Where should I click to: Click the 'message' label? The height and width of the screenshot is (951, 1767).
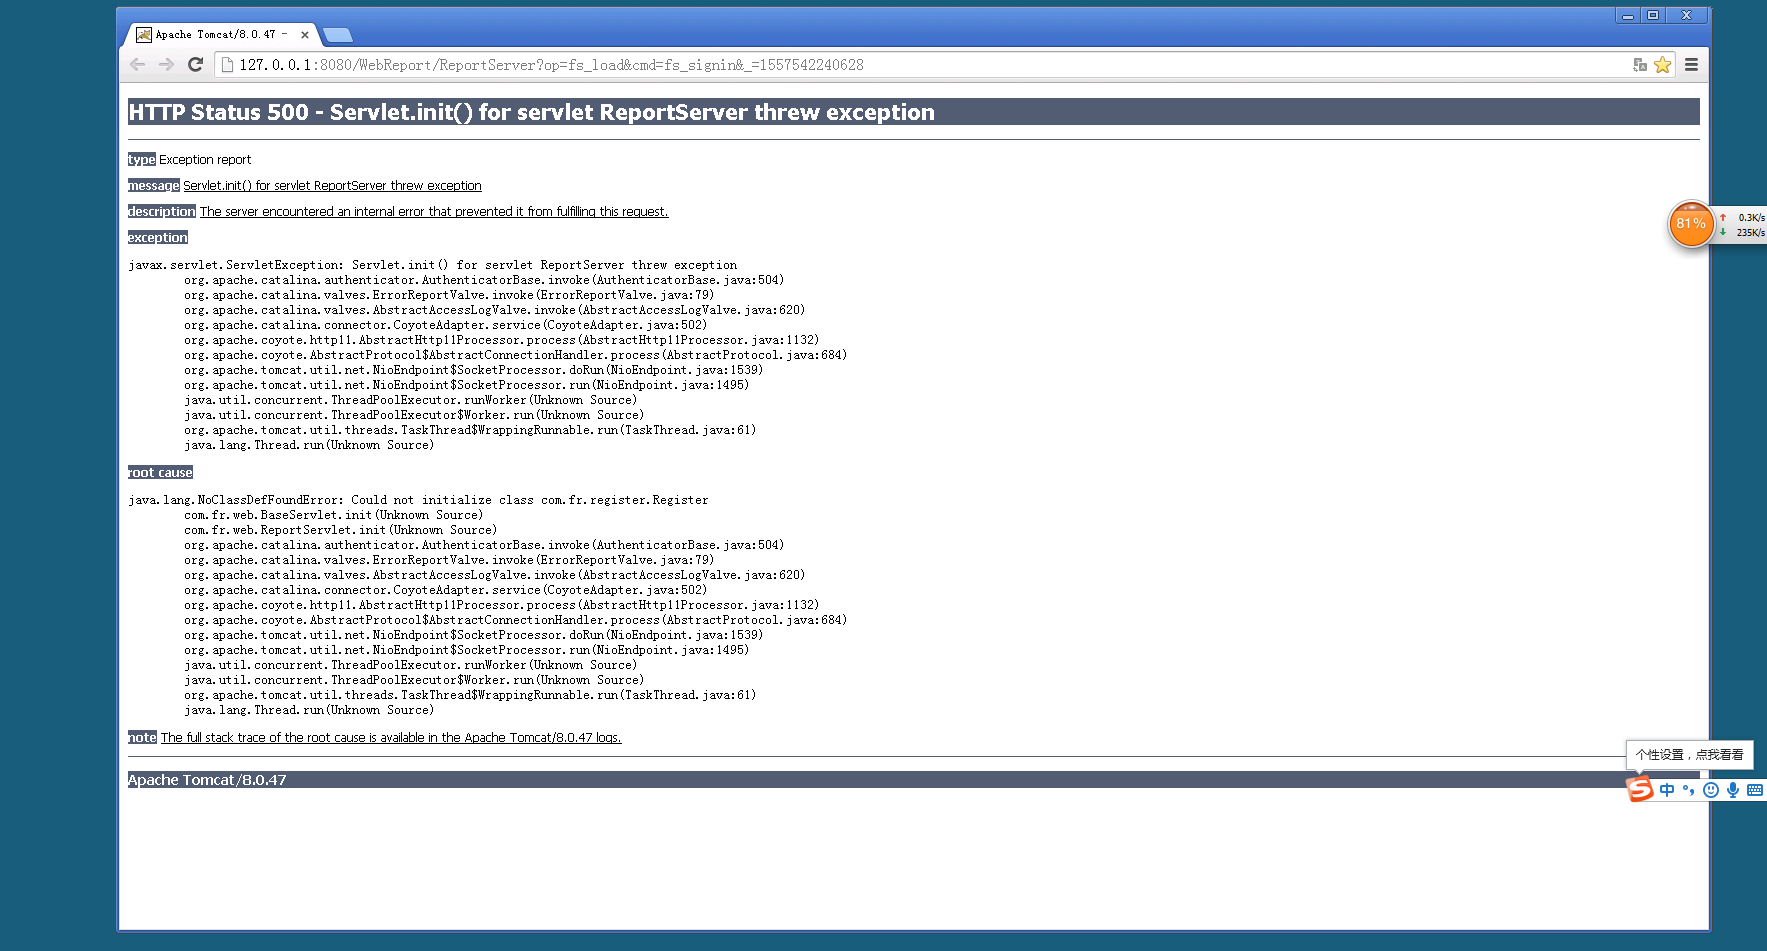(x=154, y=185)
